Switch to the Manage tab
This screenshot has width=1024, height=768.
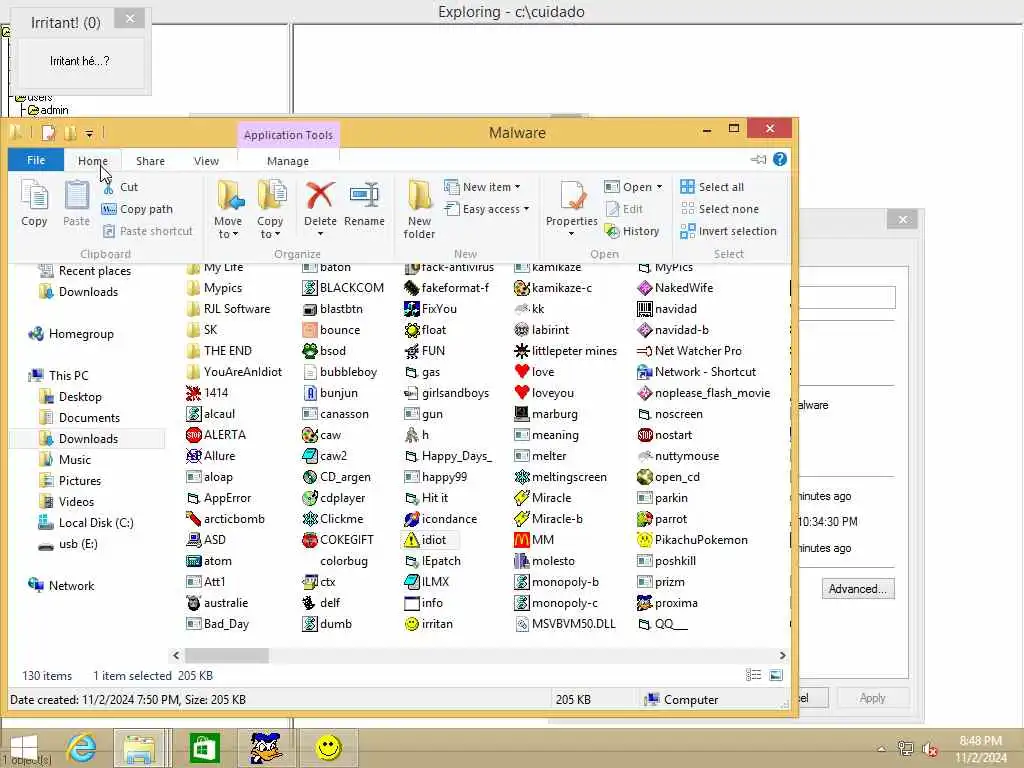coord(288,161)
